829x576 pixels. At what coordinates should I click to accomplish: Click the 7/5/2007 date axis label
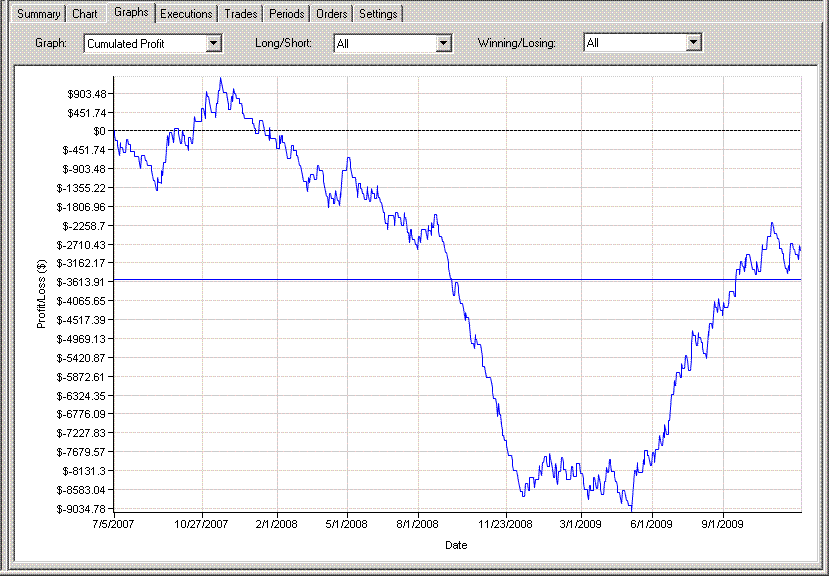click(114, 523)
